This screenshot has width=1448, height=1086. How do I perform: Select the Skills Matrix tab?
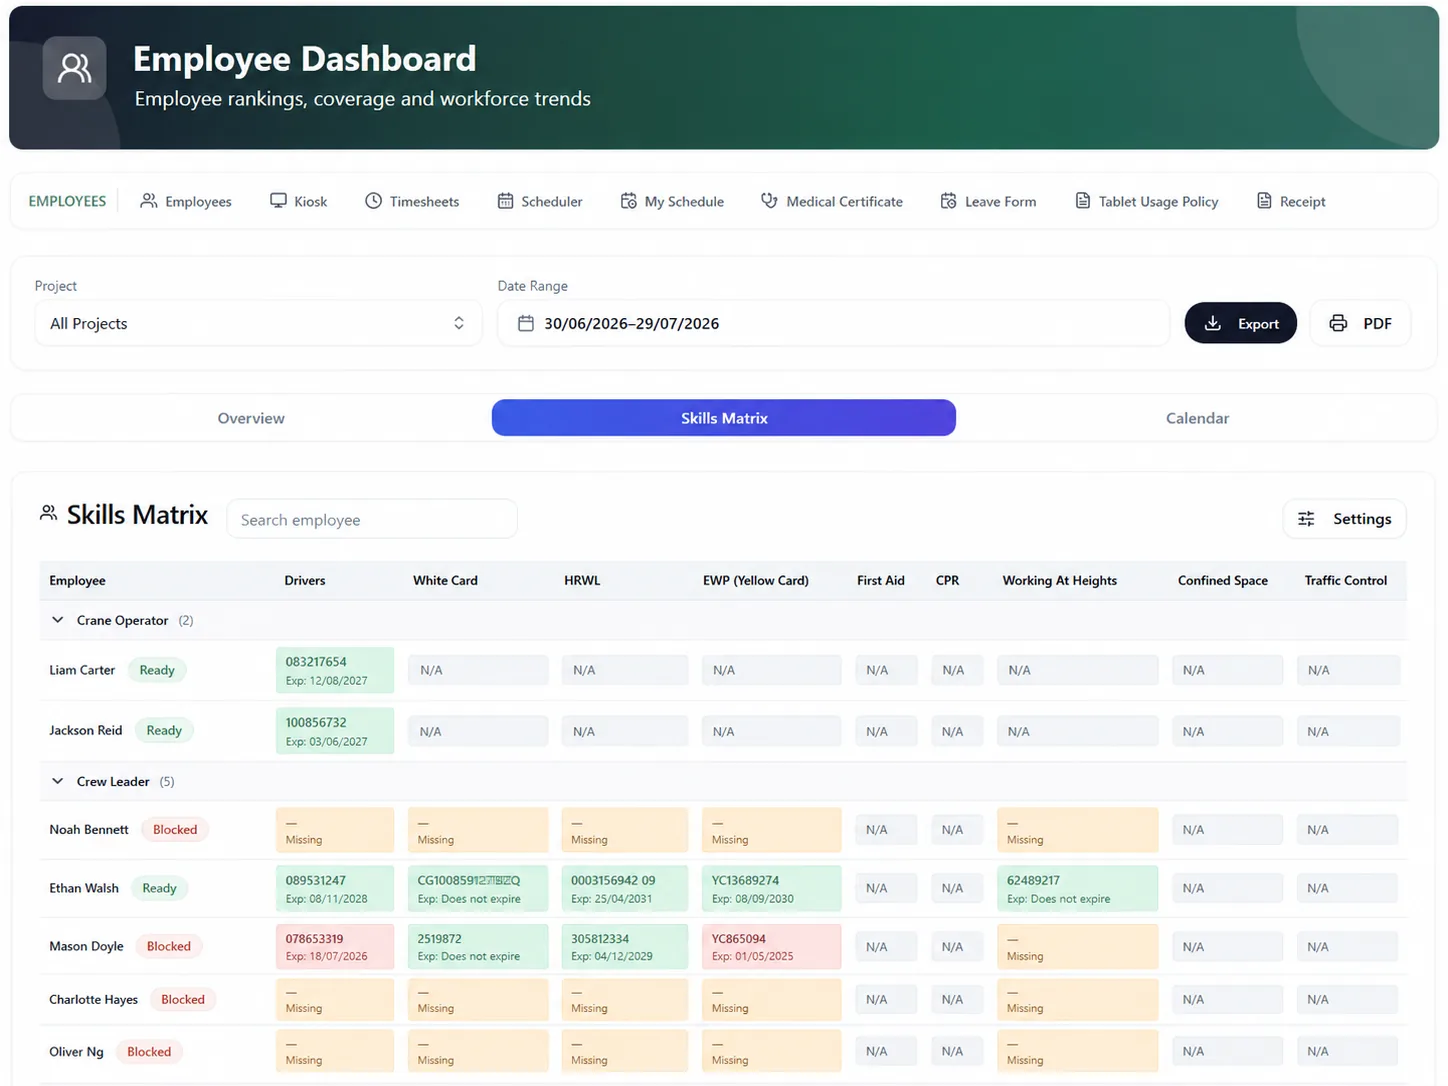click(724, 418)
